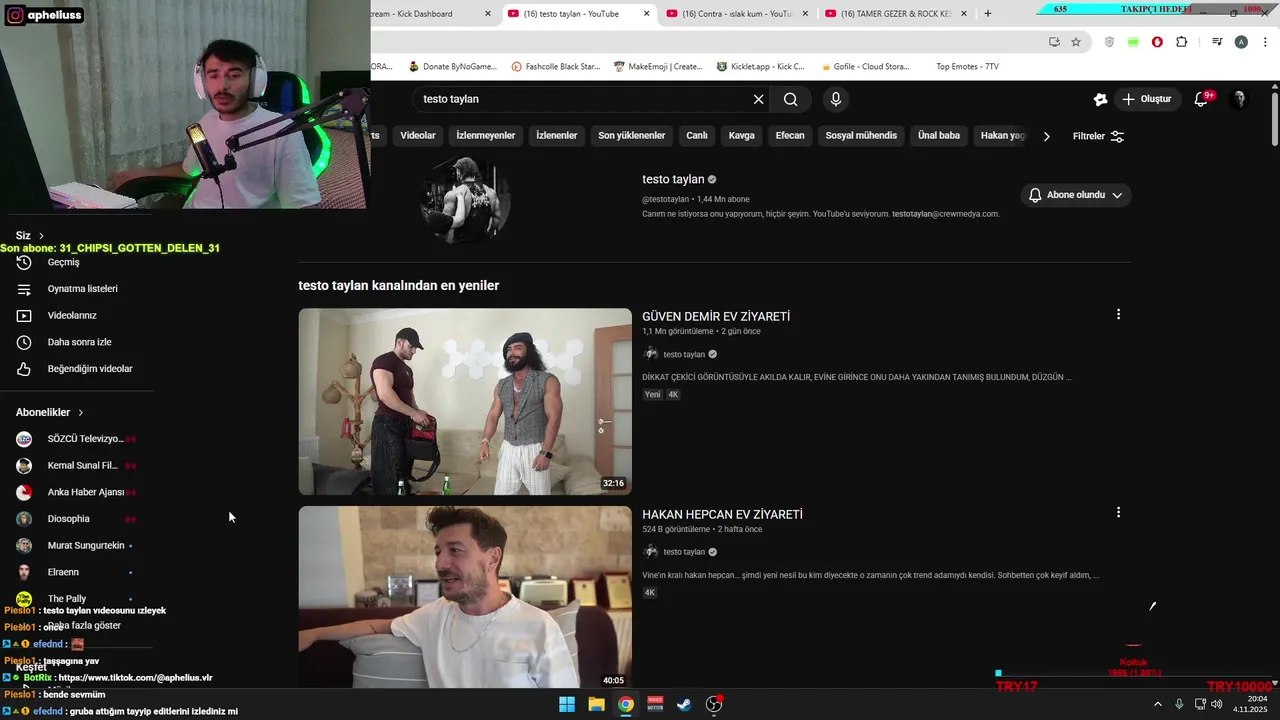Select the Sosyal mühendis chip
This screenshot has height=720, width=1280.
(x=861, y=135)
